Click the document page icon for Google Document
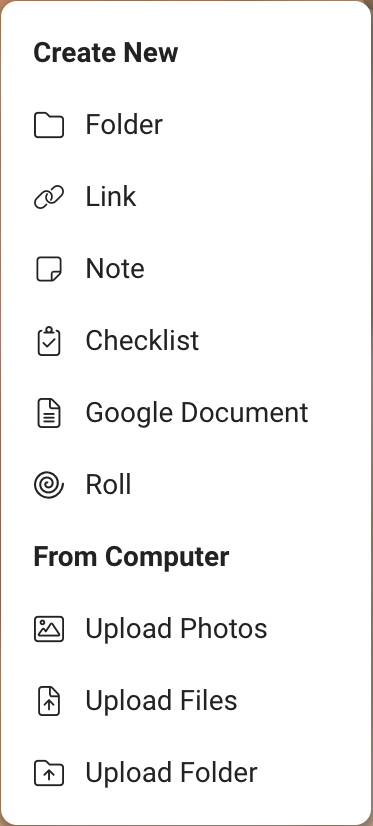Viewport: 373px width, 826px height. tap(49, 413)
